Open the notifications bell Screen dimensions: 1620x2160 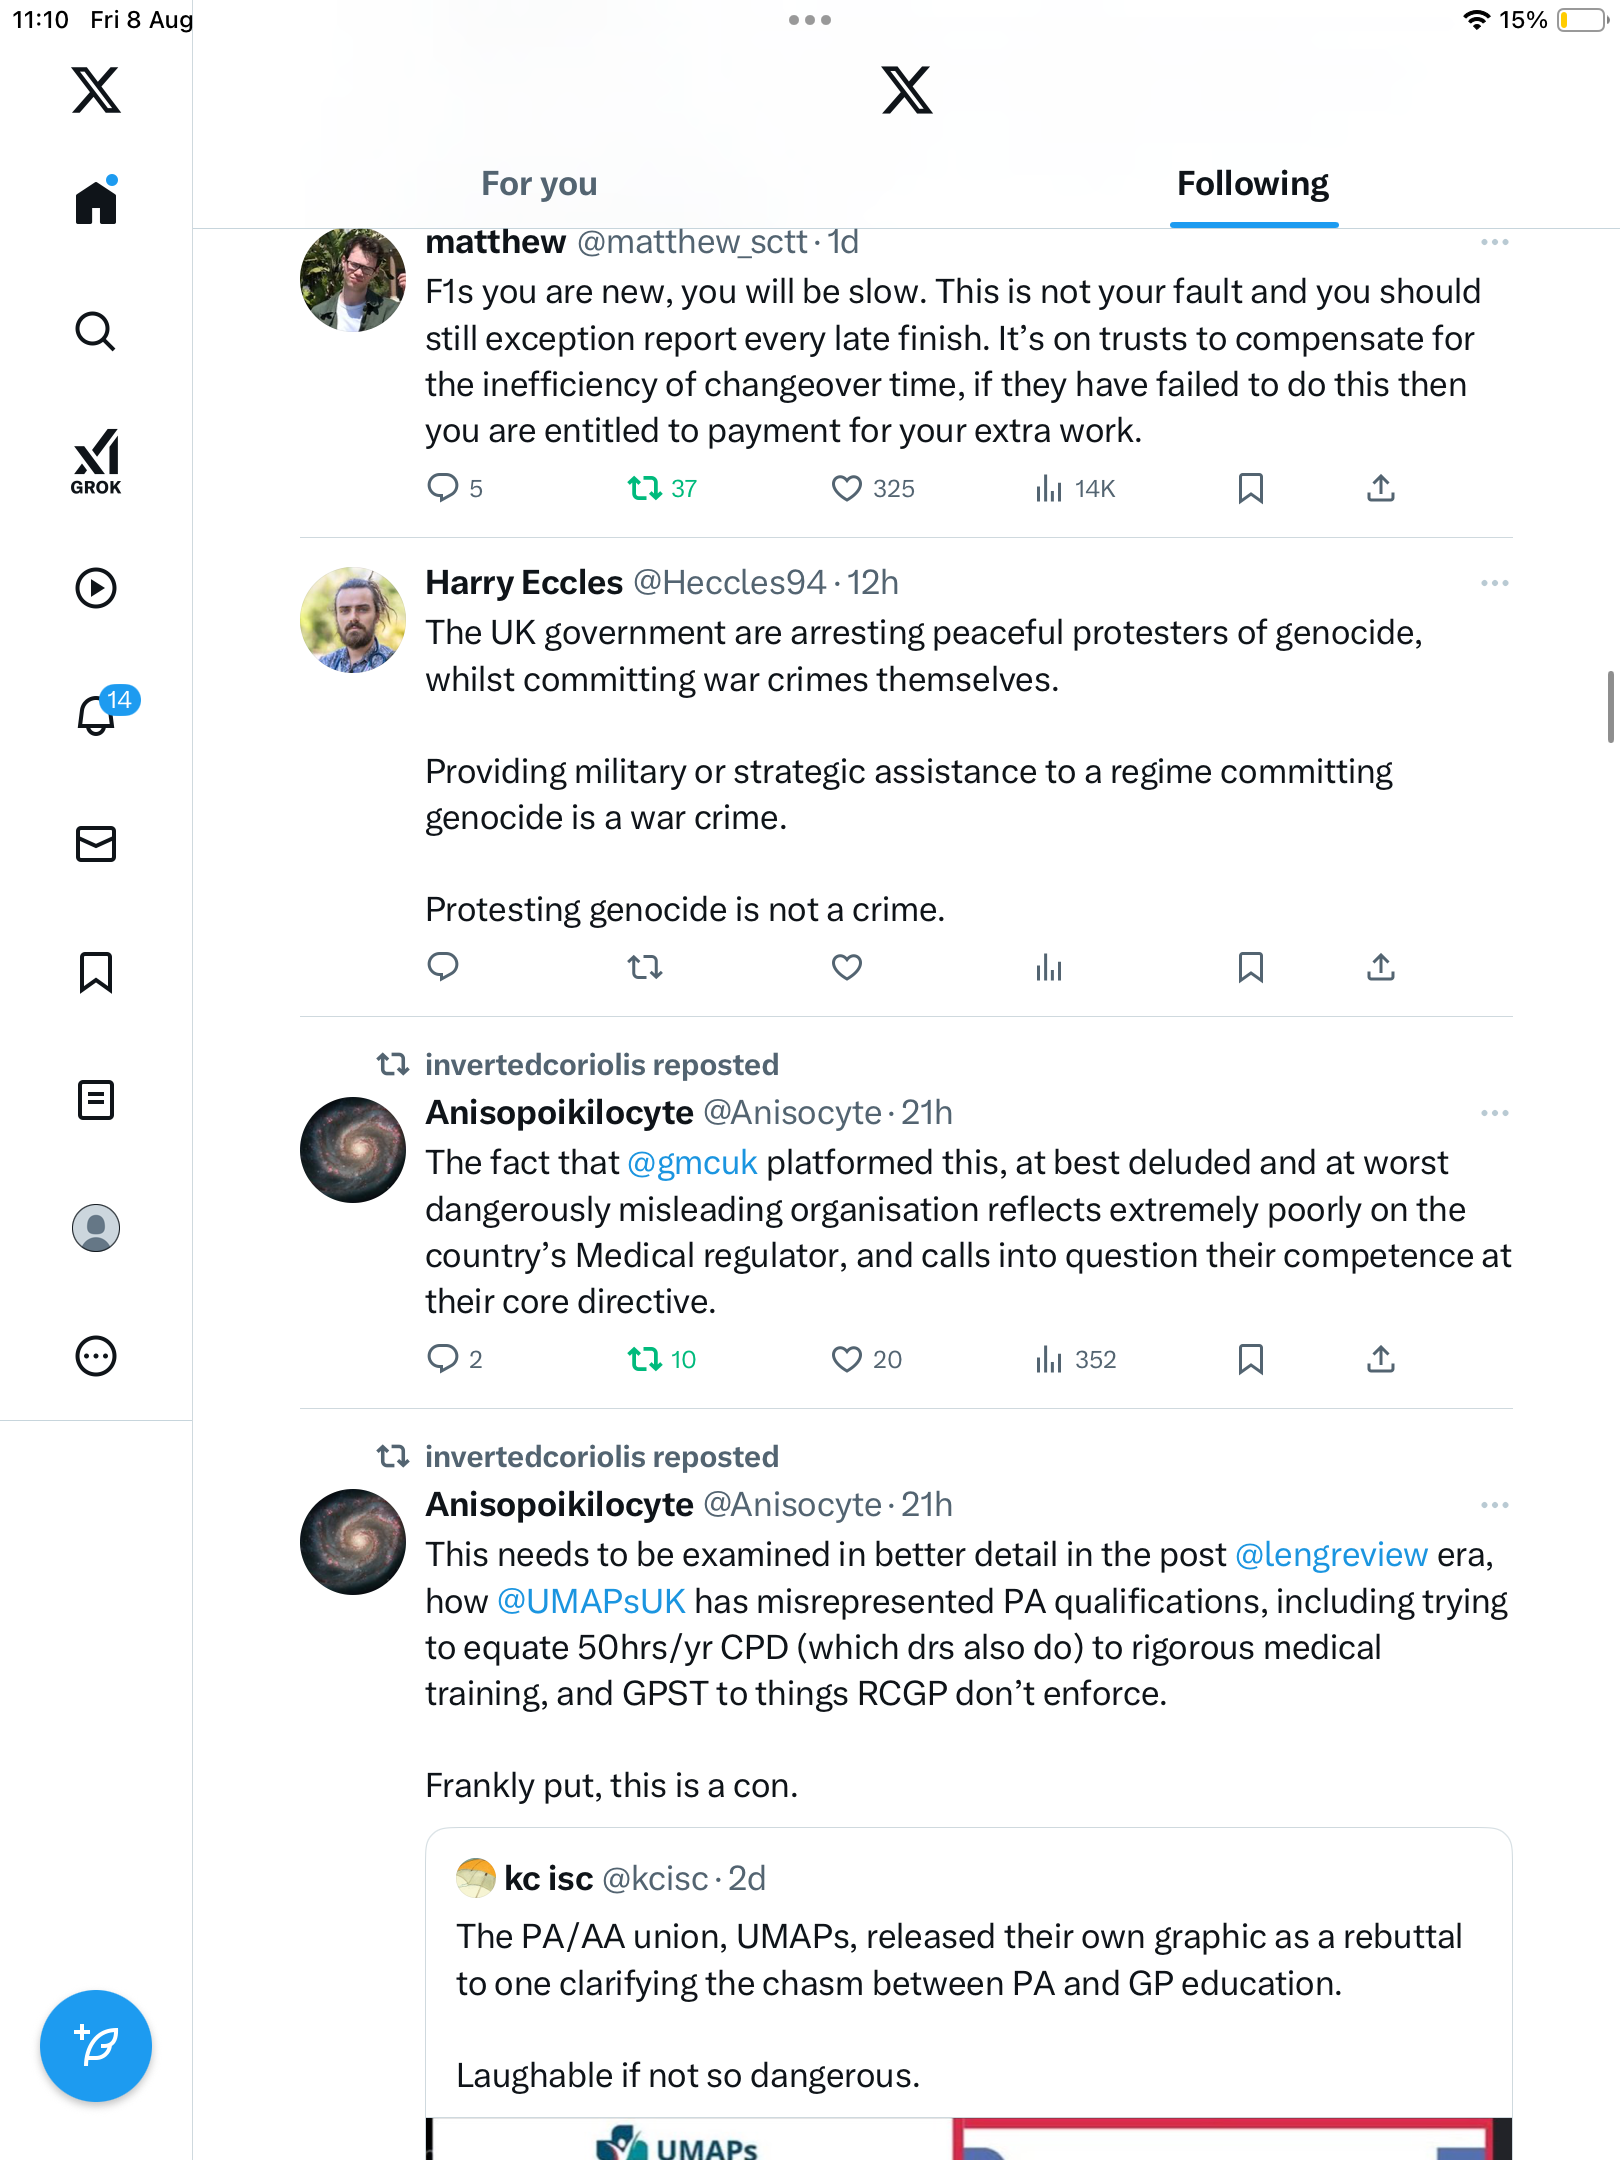[97, 714]
